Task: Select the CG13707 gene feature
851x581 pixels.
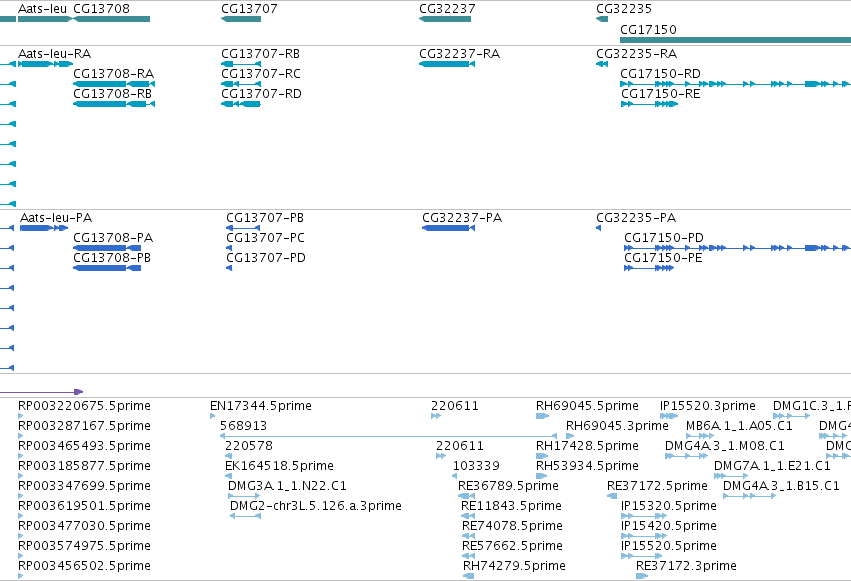Action: click(x=241, y=19)
